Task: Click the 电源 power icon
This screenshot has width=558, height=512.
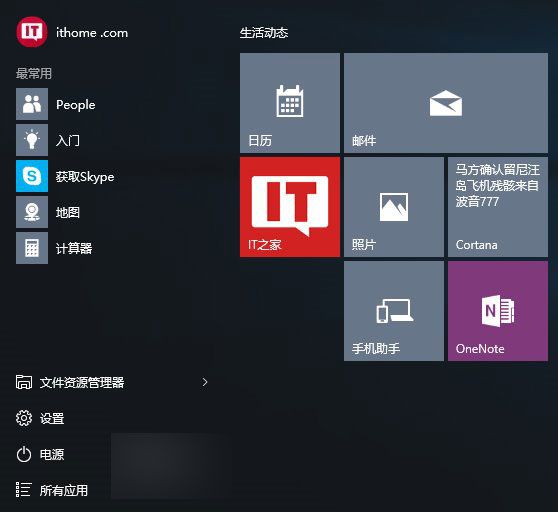Action: click(24, 454)
